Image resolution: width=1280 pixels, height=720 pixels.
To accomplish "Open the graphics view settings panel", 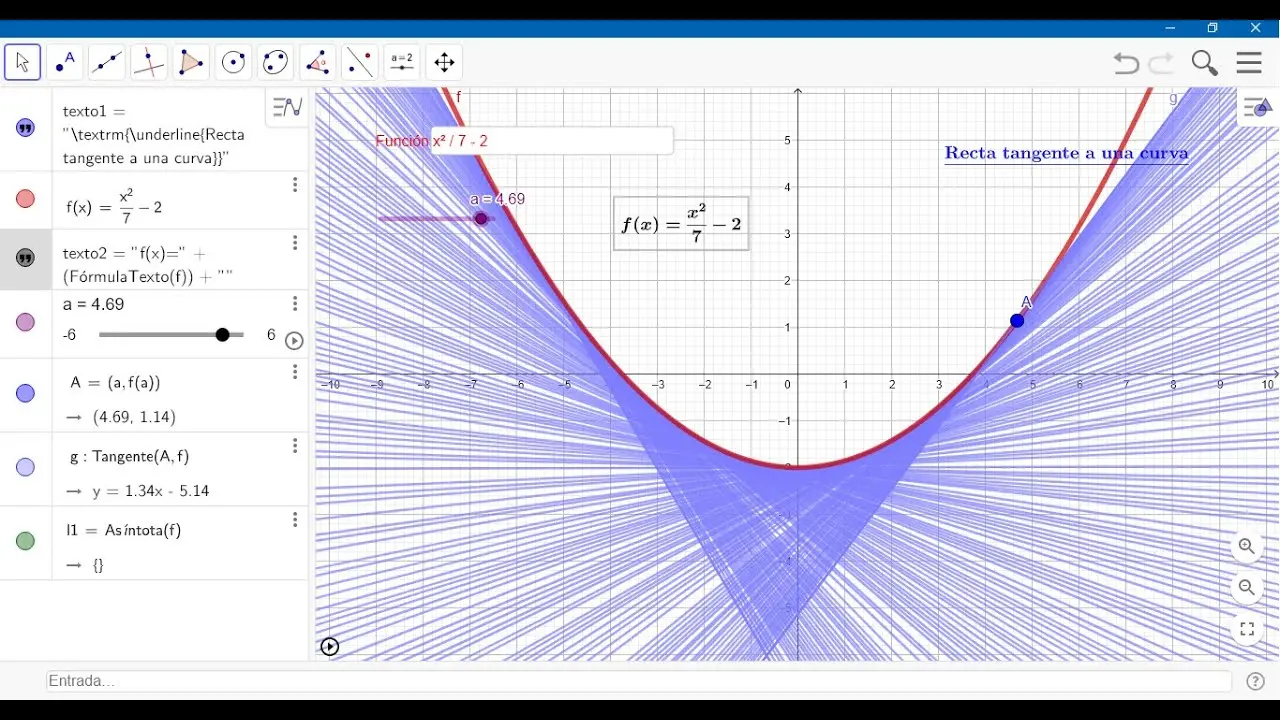I will (x=1256, y=108).
